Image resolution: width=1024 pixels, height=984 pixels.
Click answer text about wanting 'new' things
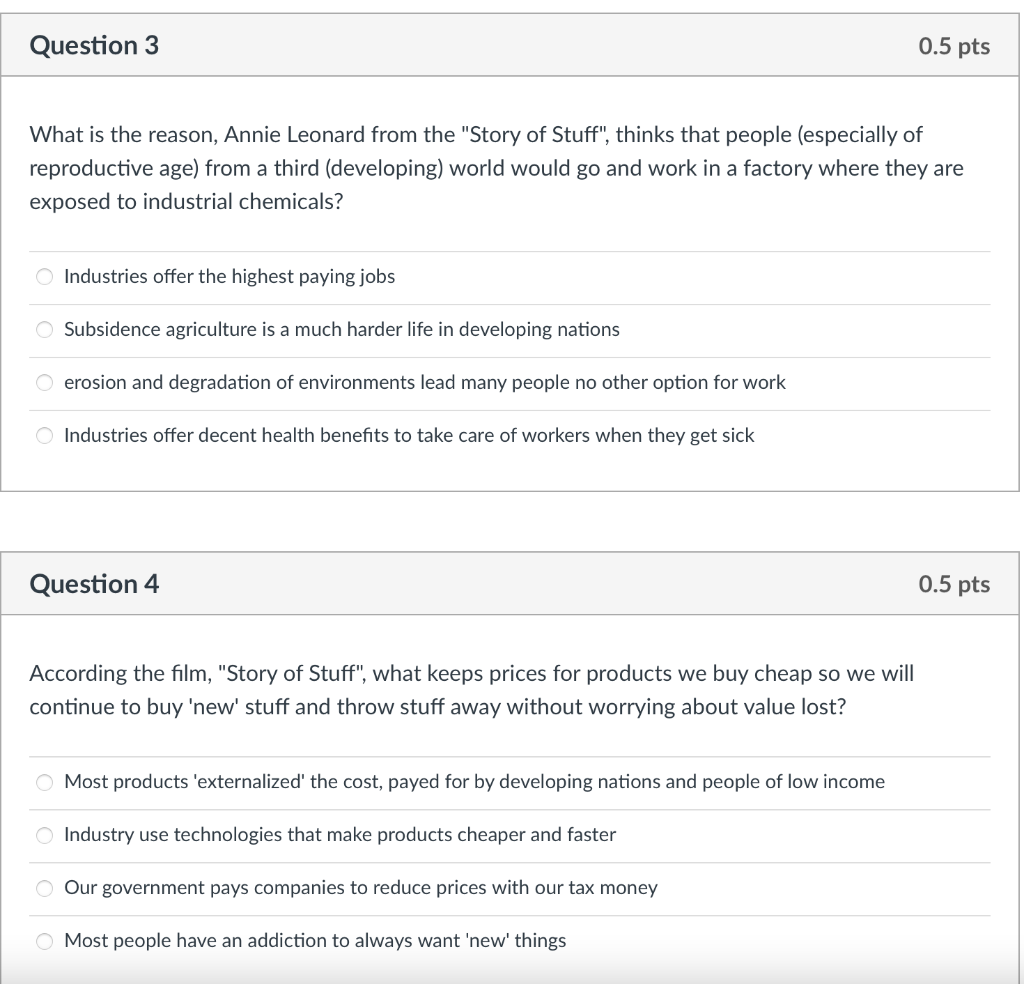point(315,940)
